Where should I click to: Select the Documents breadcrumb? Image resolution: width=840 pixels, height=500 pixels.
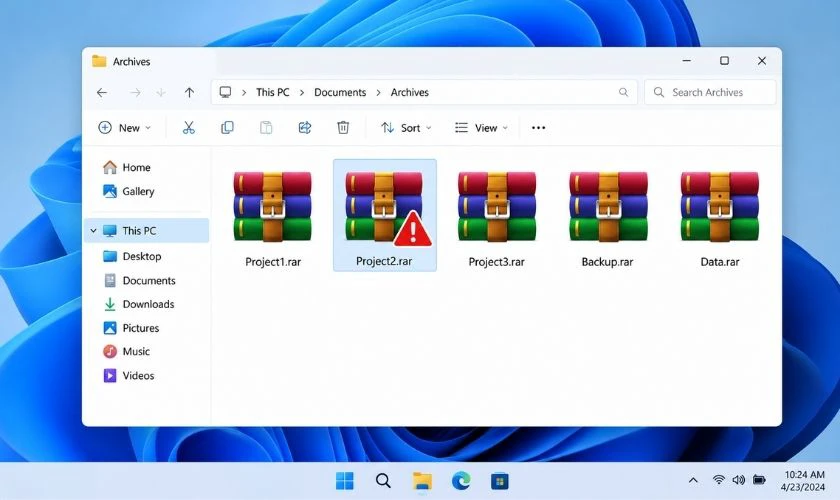tap(340, 92)
